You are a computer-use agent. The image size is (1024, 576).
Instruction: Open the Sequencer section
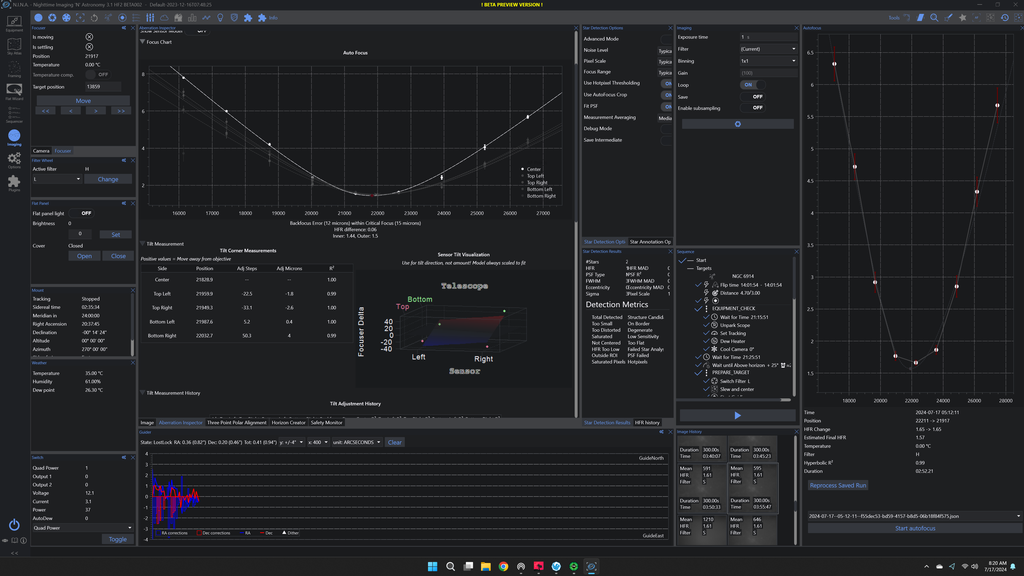14,114
